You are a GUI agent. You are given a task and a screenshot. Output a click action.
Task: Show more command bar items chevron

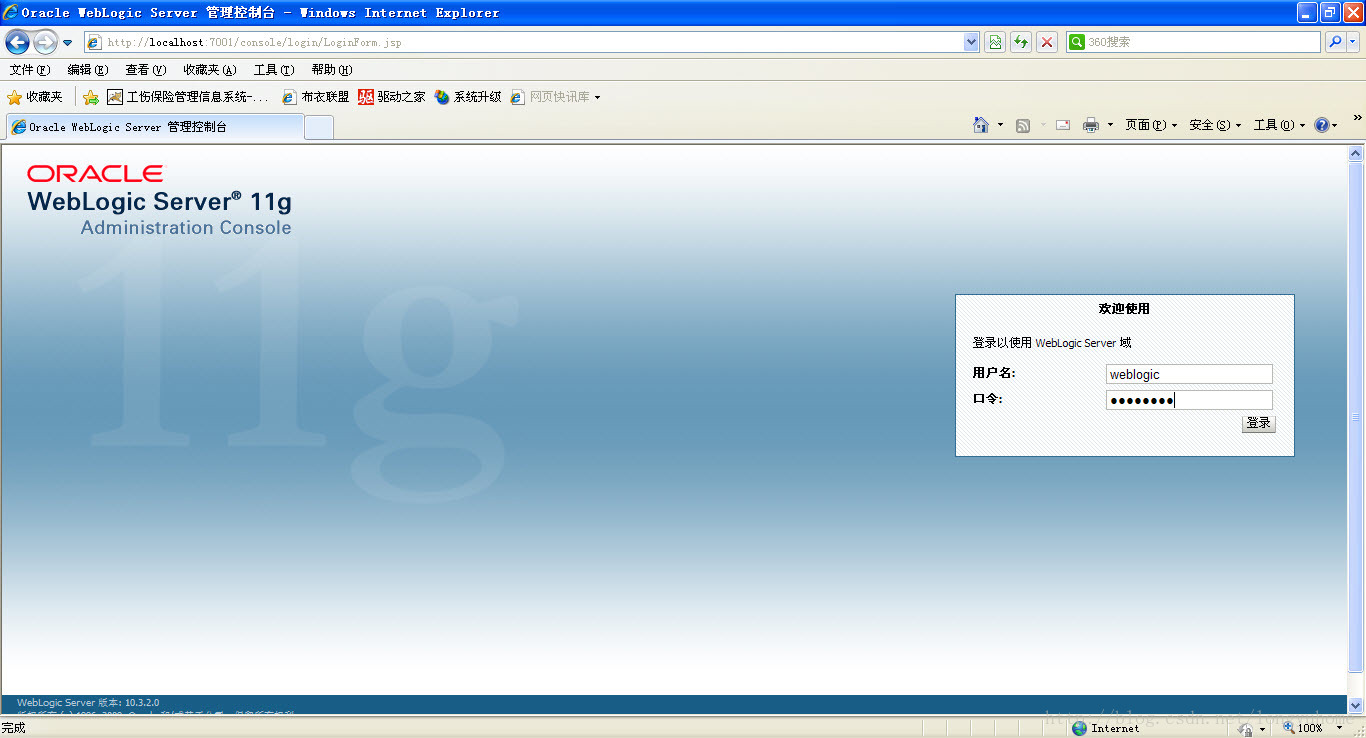[x=1357, y=118]
